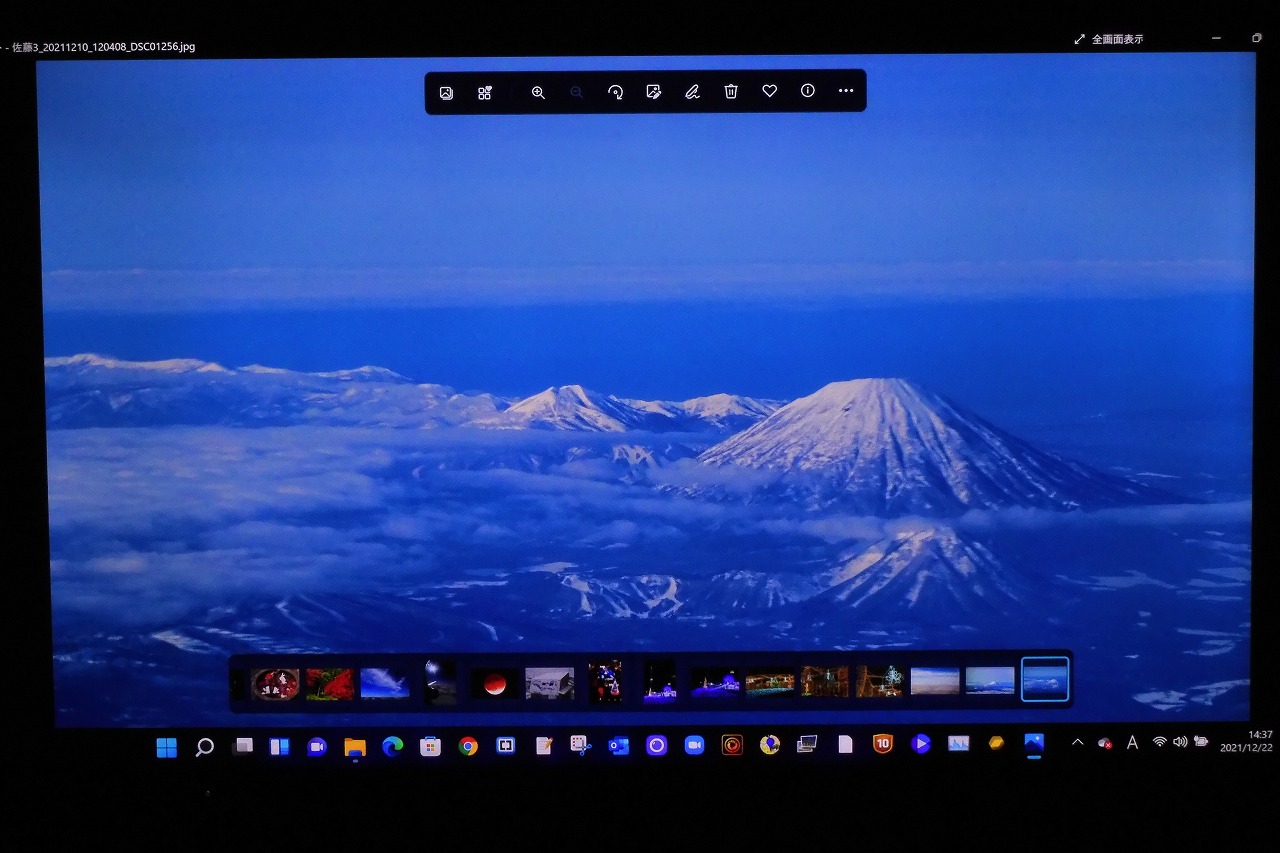
Task: Click the zoom in magnifier icon
Action: (538, 92)
